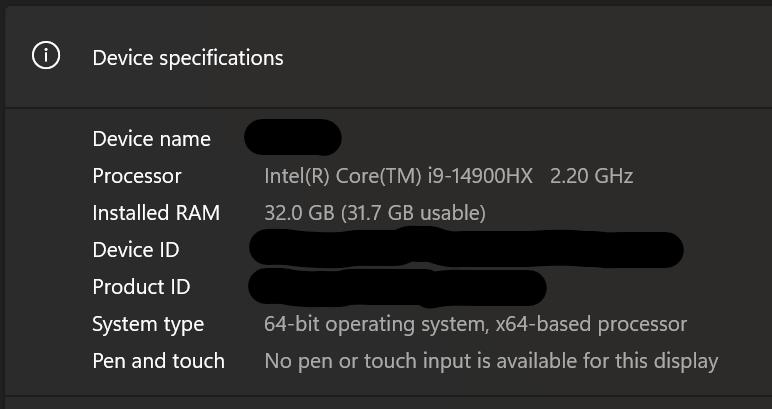Click the blacked-out device name value
The image size is (772, 409).
point(293,137)
